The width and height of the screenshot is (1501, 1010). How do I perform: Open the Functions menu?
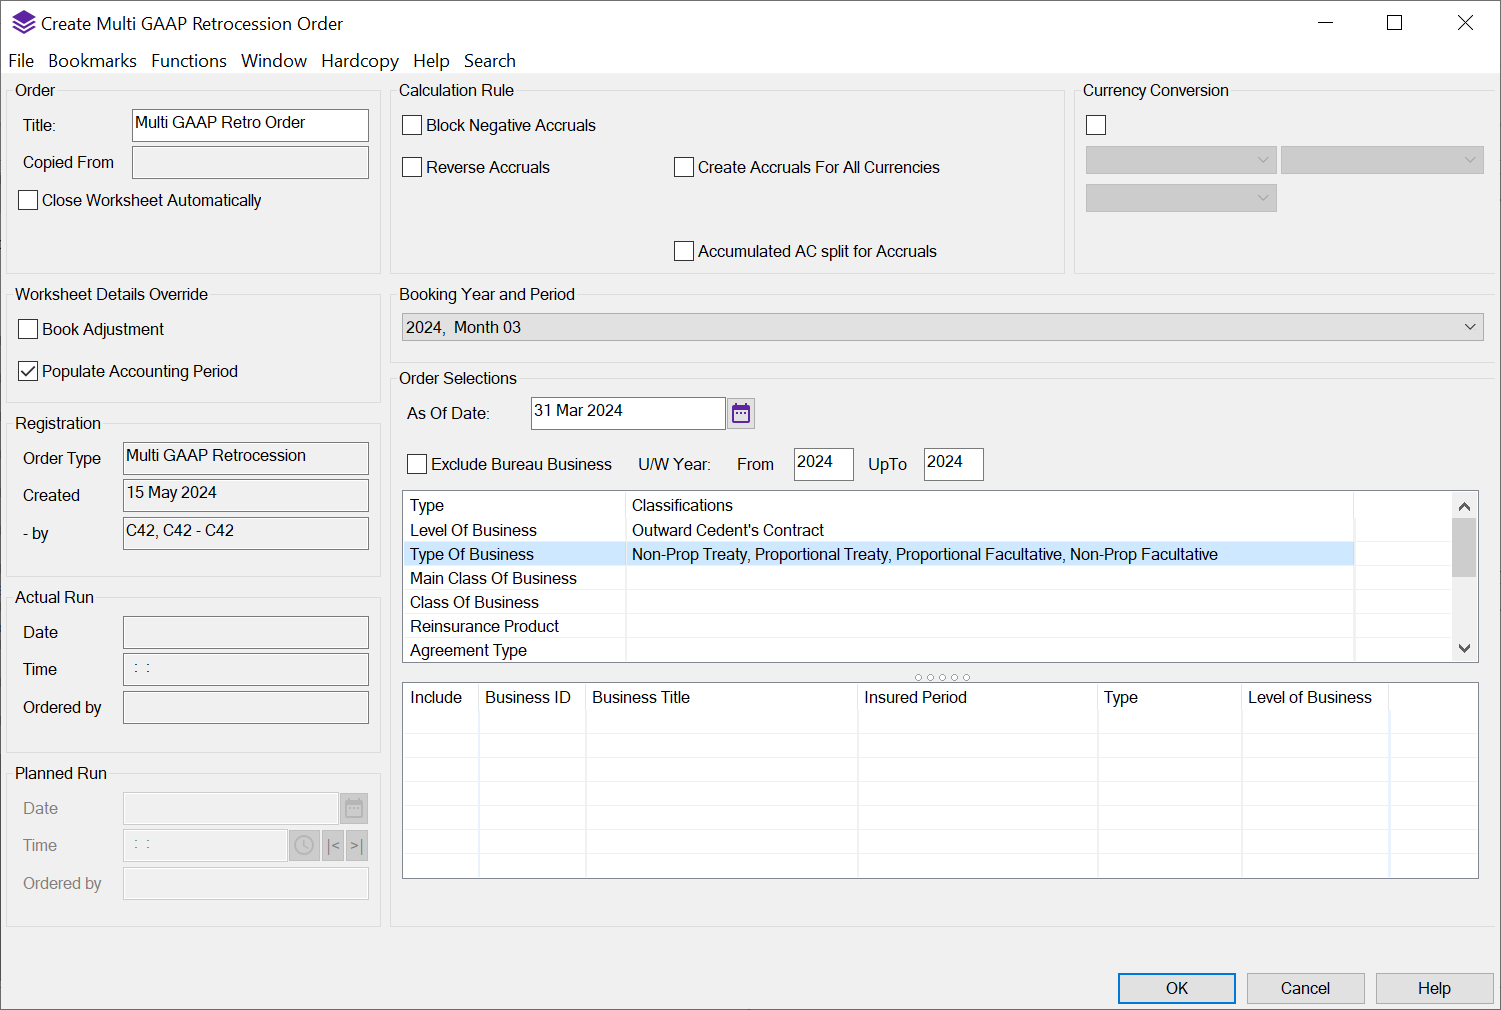click(x=189, y=61)
